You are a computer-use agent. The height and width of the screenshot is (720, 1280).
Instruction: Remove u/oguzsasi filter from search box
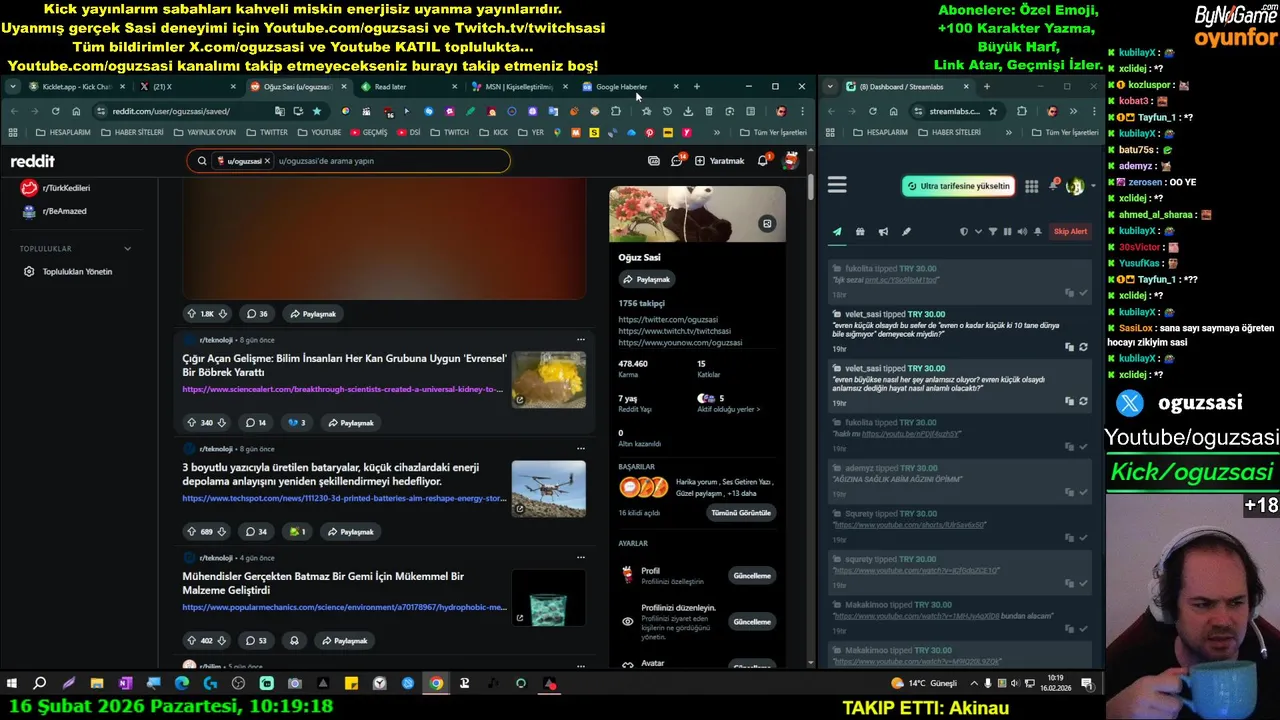tap(267, 161)
